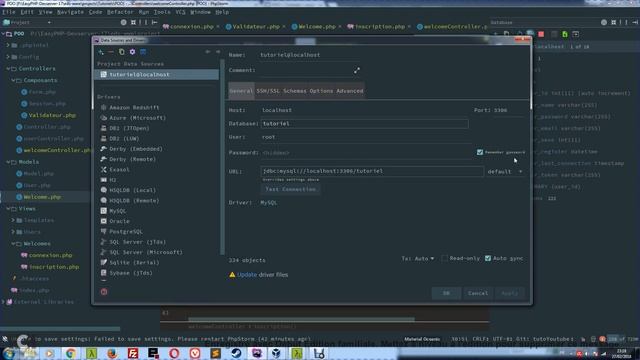Collapse the Welcomes folder
Screen dimensions: 640x360
[13, 244]
